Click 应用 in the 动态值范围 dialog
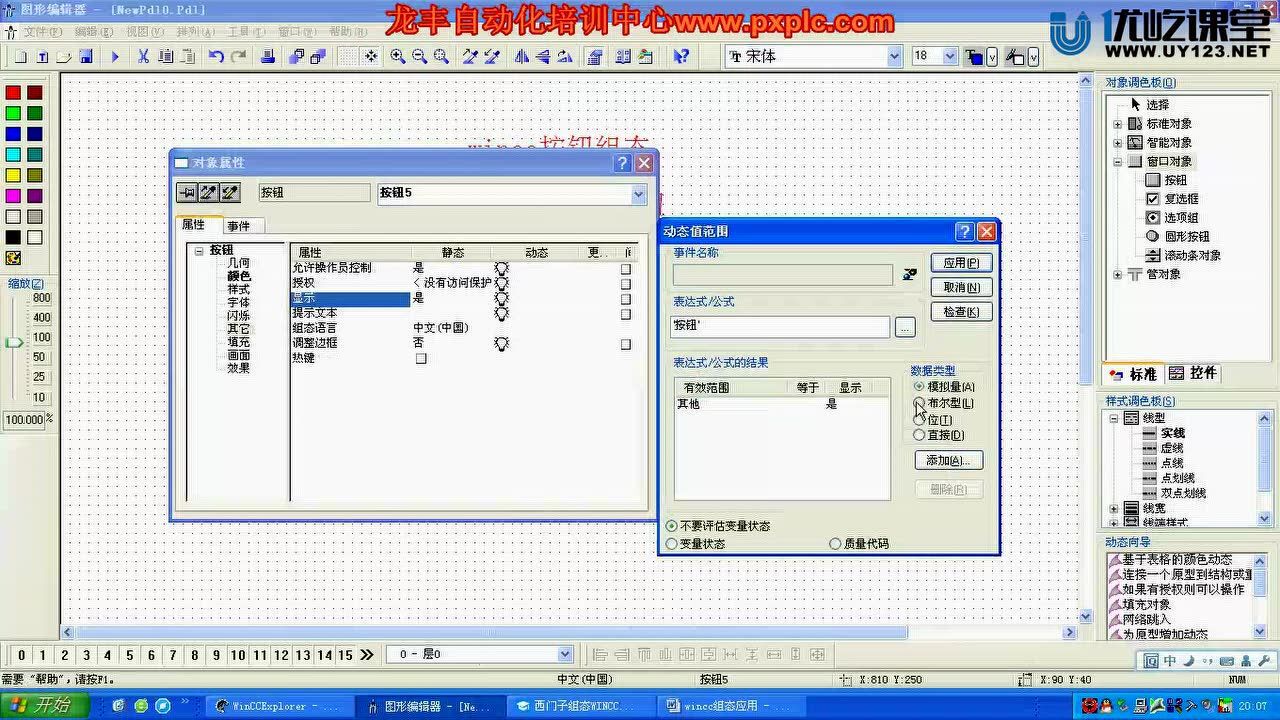The image size is (1280, 720). pos(959,262)
